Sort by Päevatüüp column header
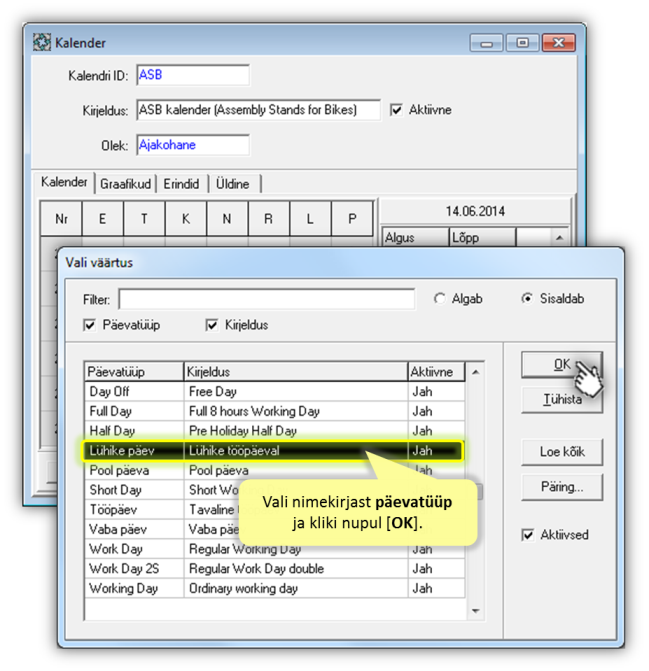 pos(134,372)
